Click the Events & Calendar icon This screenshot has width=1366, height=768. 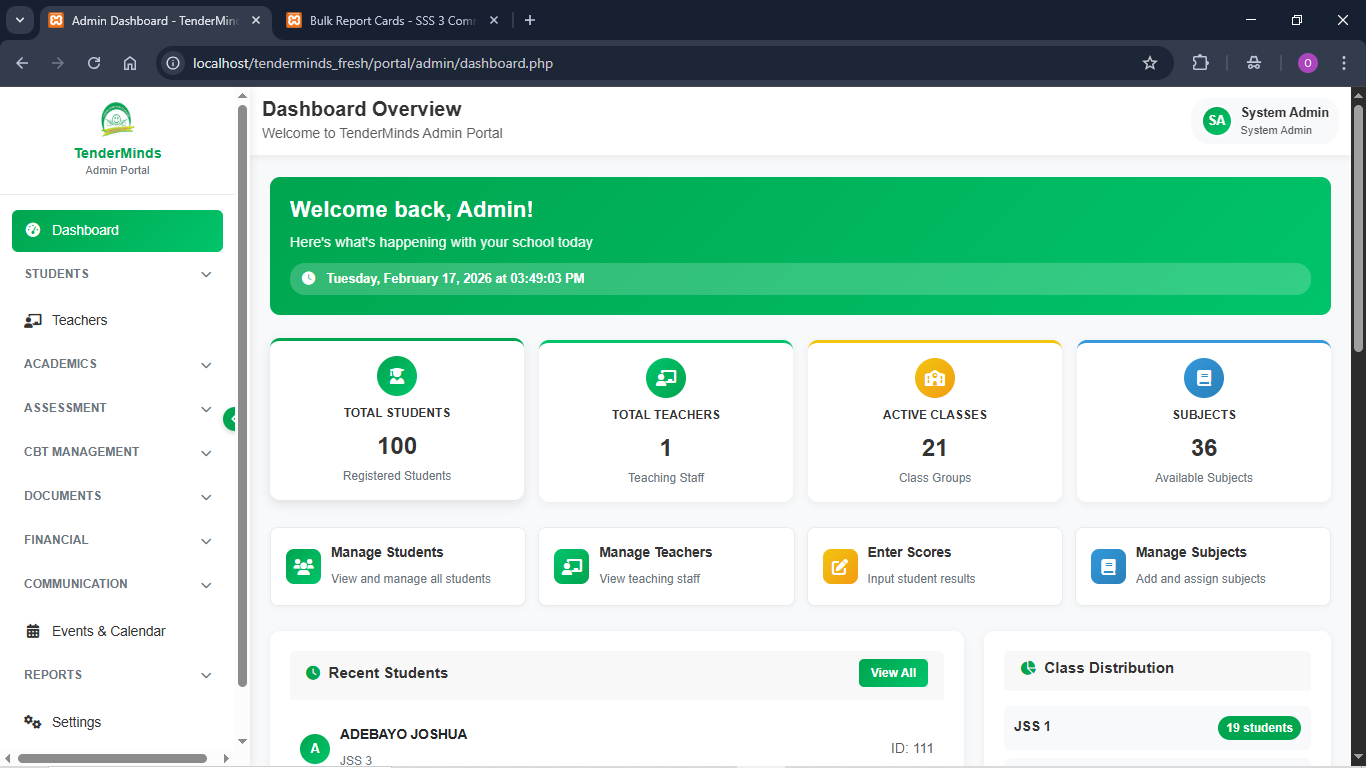[34, 630]
